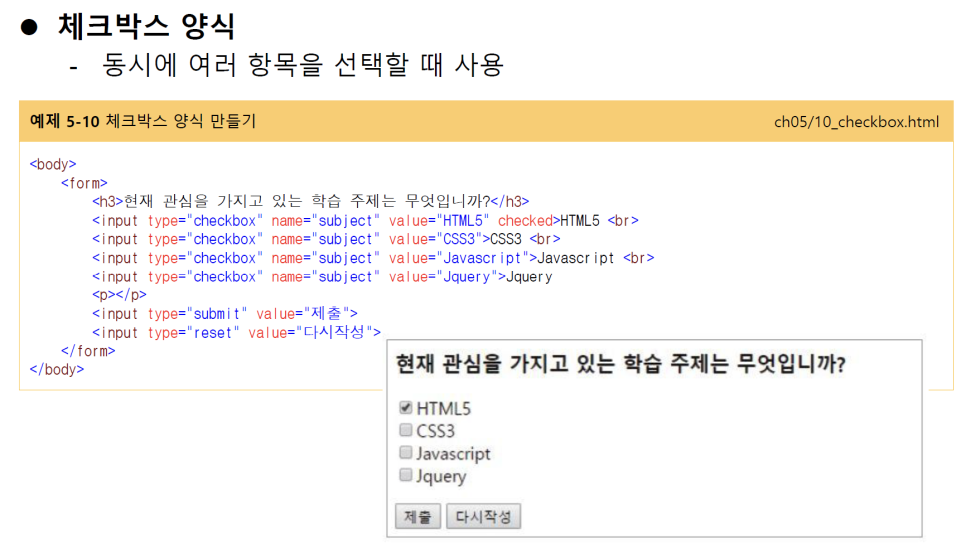This screenshot has width=966, height=552.
Task: Click the type="submit" code line
Action: 225,314
